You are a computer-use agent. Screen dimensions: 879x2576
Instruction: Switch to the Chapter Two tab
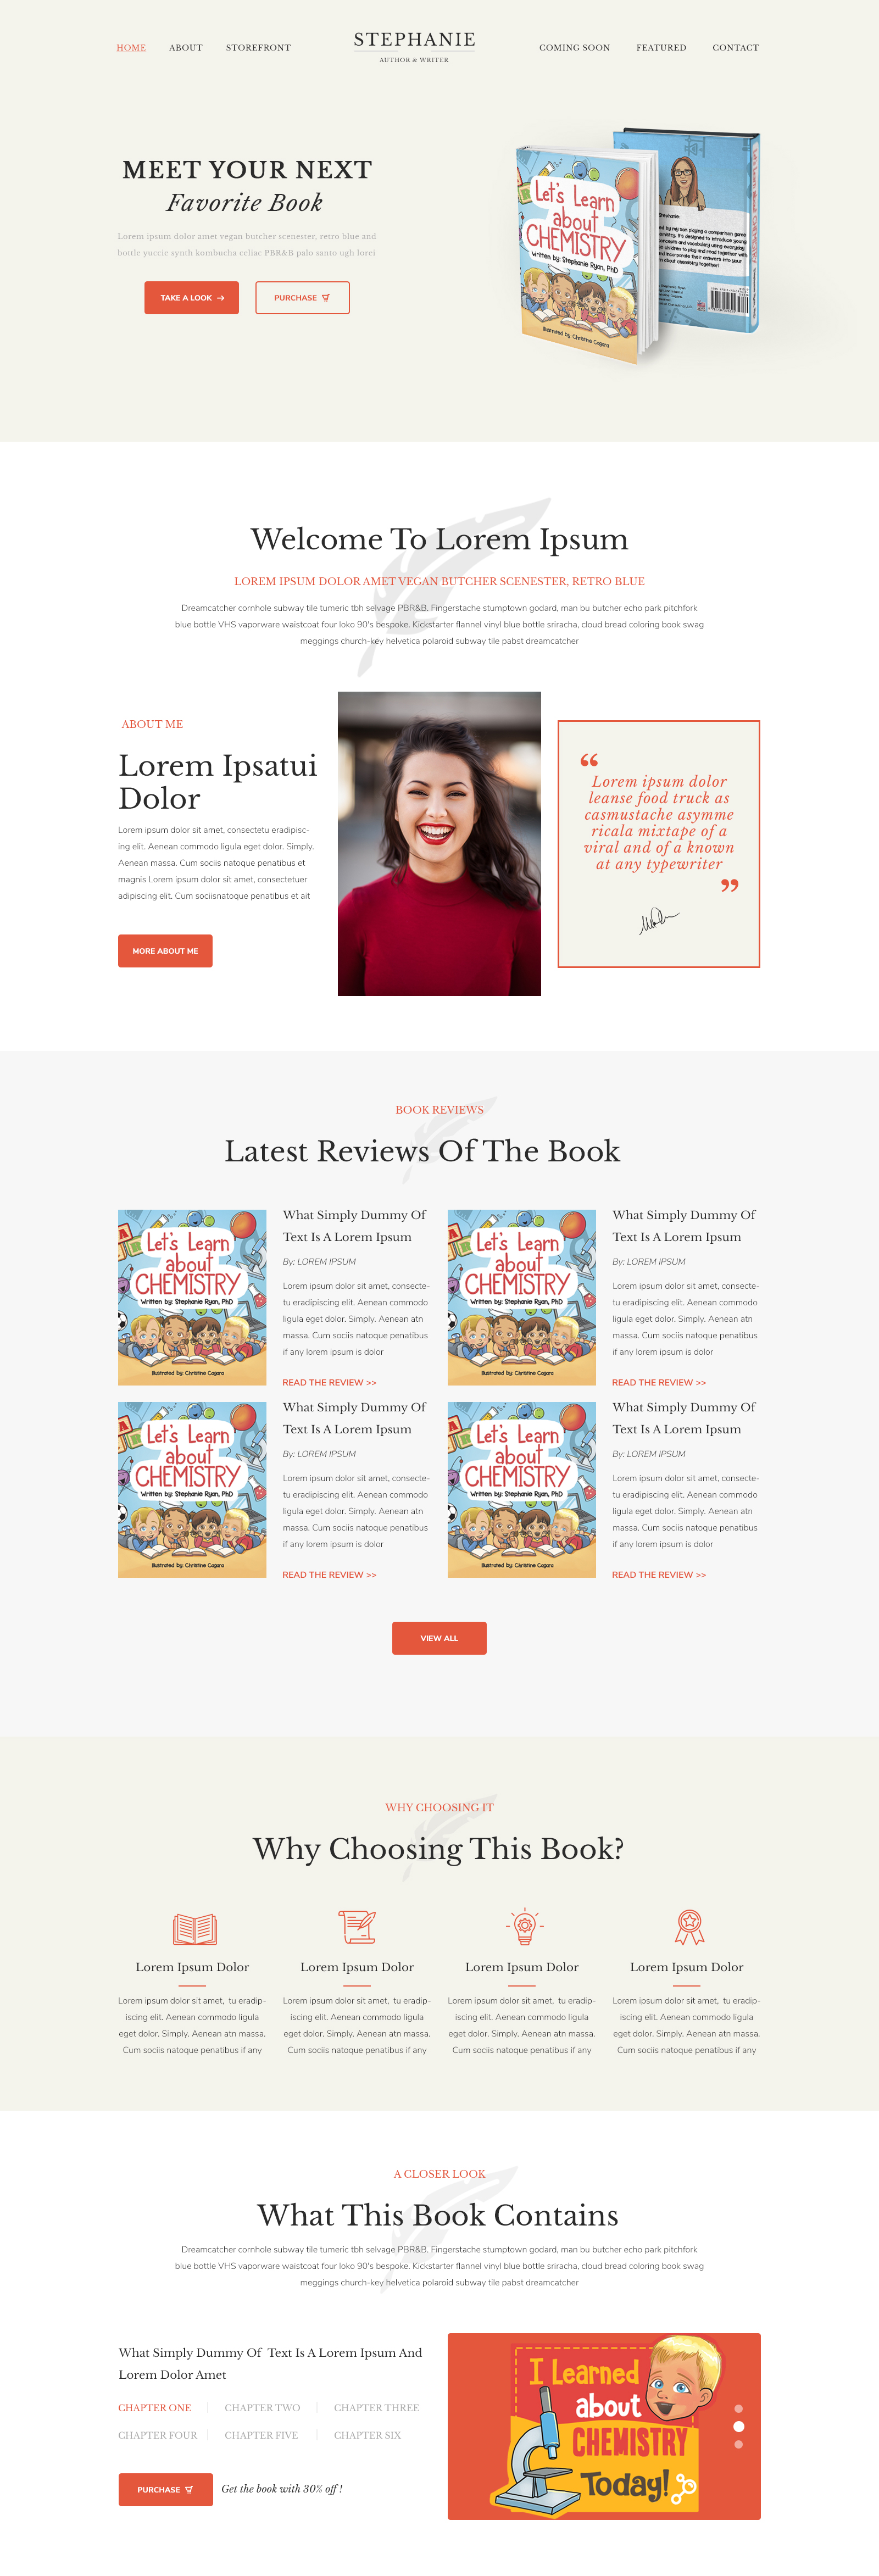[262, 2407]
